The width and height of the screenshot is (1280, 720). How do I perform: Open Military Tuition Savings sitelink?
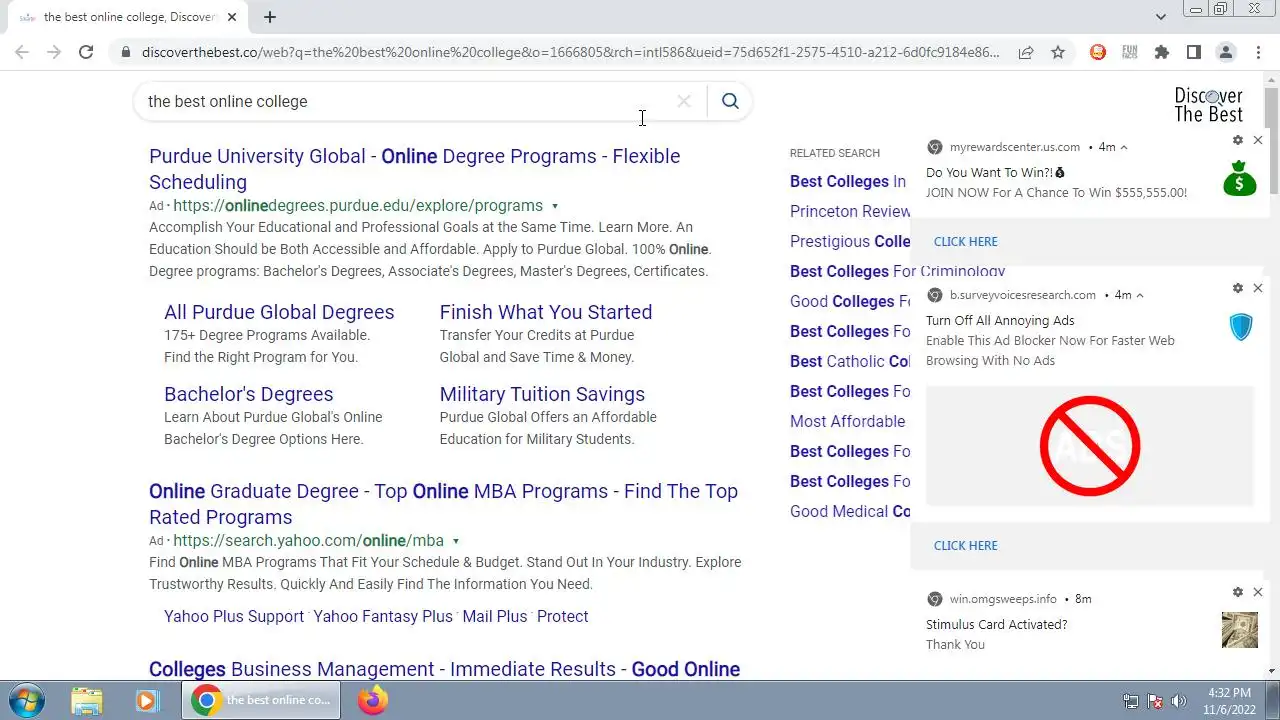coord(542,394)
